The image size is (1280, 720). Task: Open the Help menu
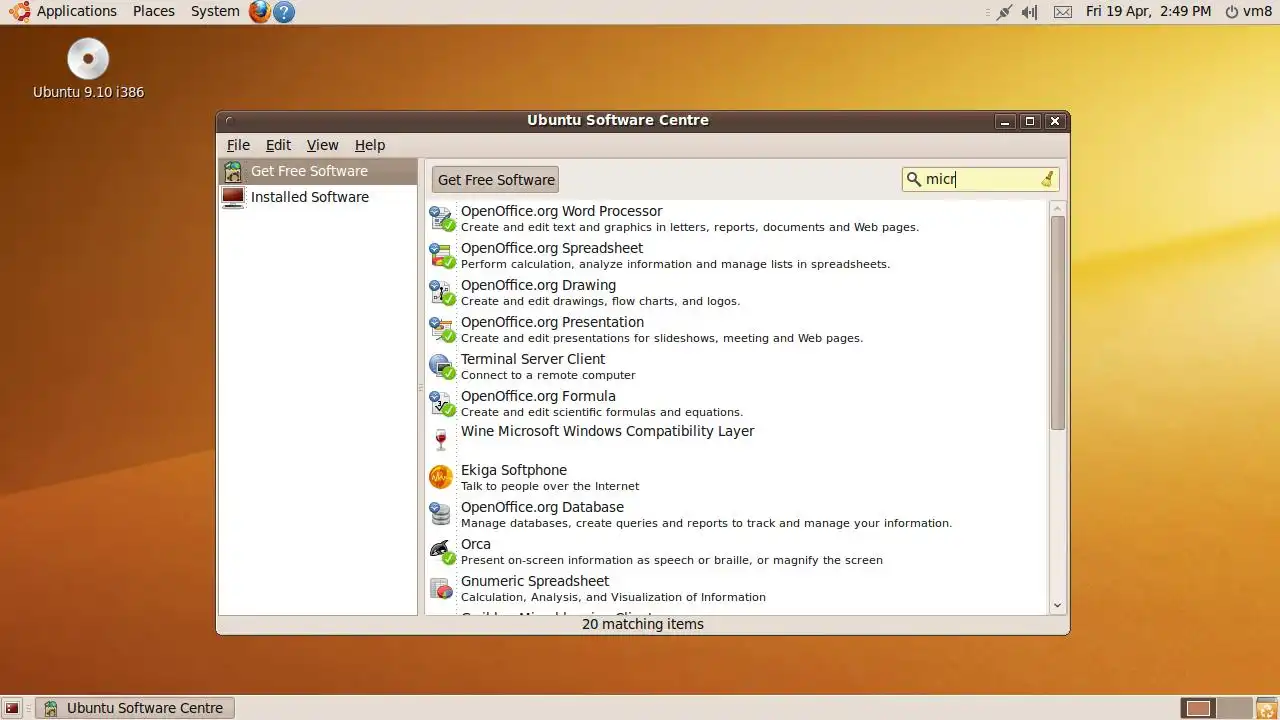pos(370,145)
